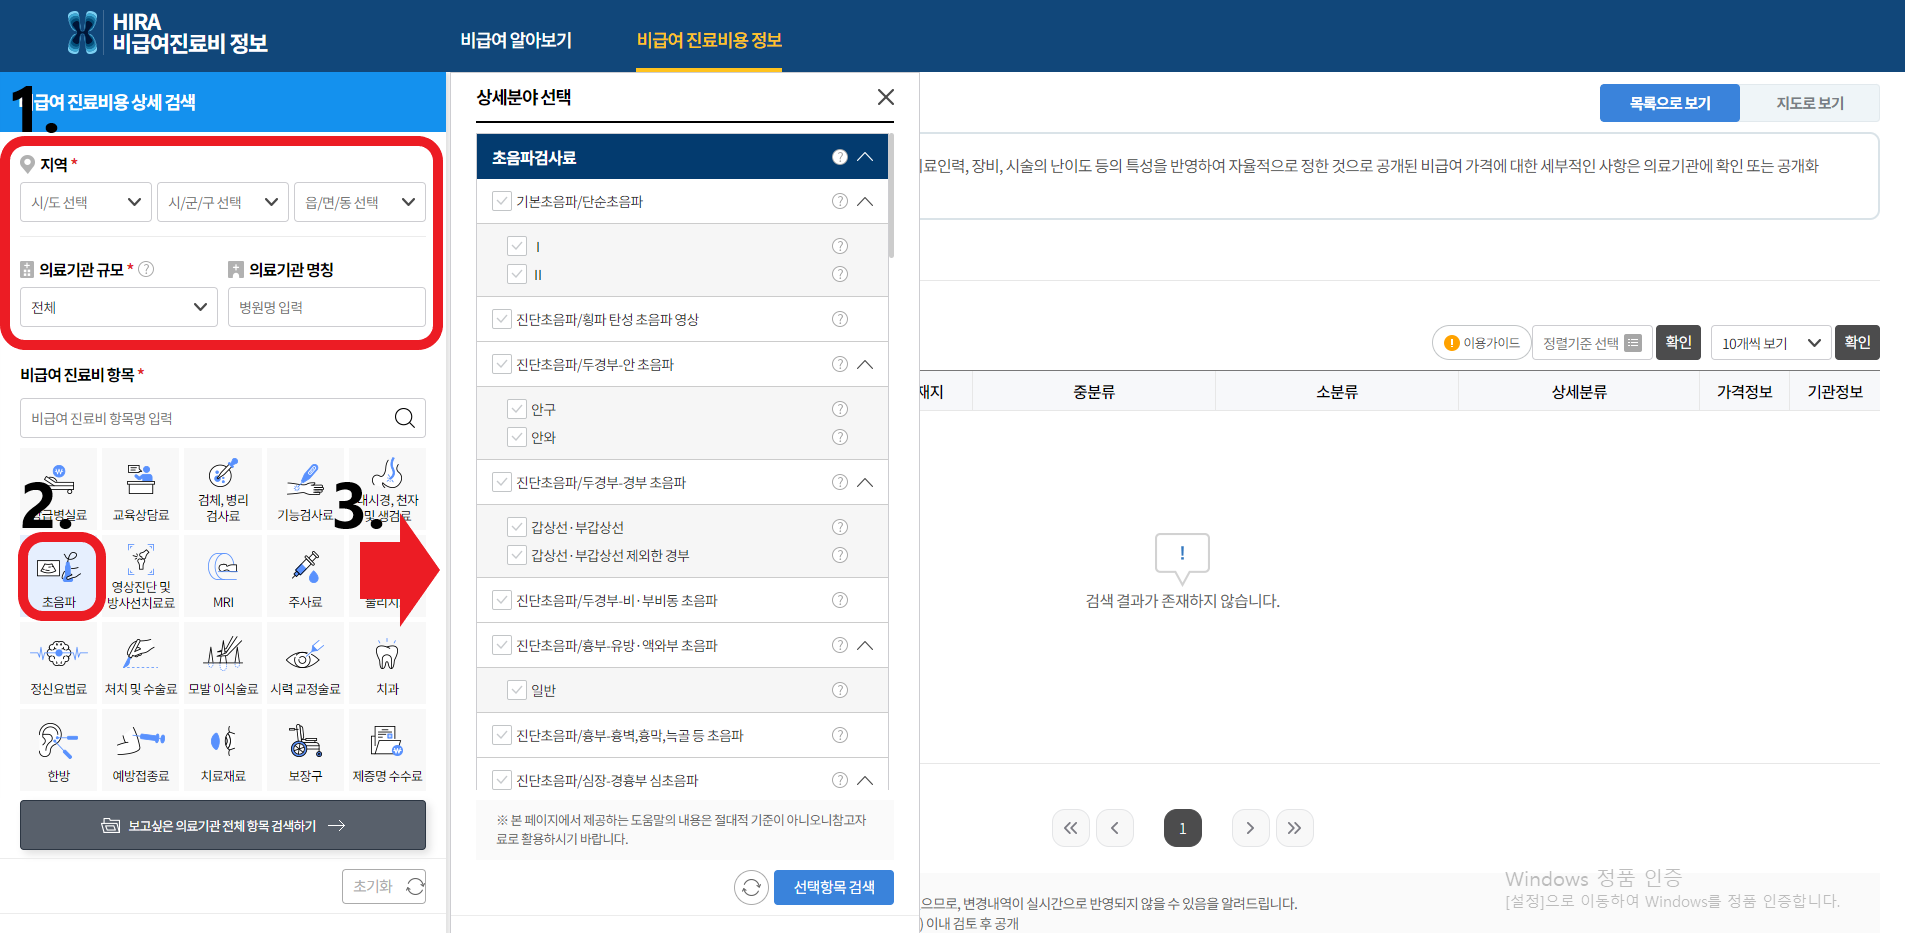Switch to 목록으로 보기 tab

[x=1670, y=103]
